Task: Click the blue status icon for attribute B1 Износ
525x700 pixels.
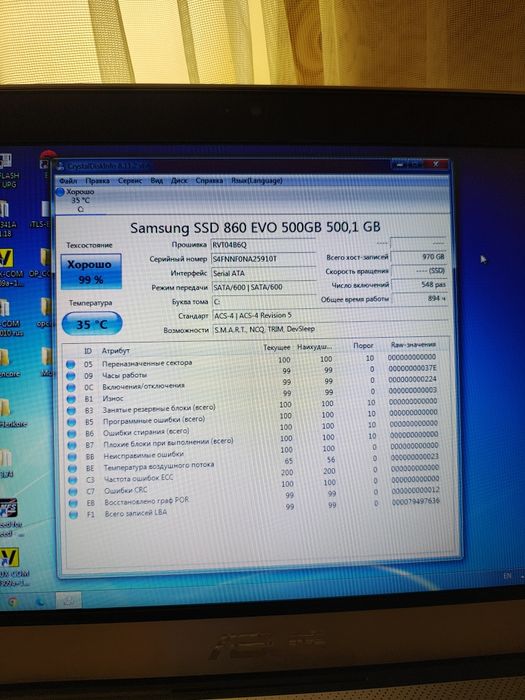Action: tap(71, 399)
